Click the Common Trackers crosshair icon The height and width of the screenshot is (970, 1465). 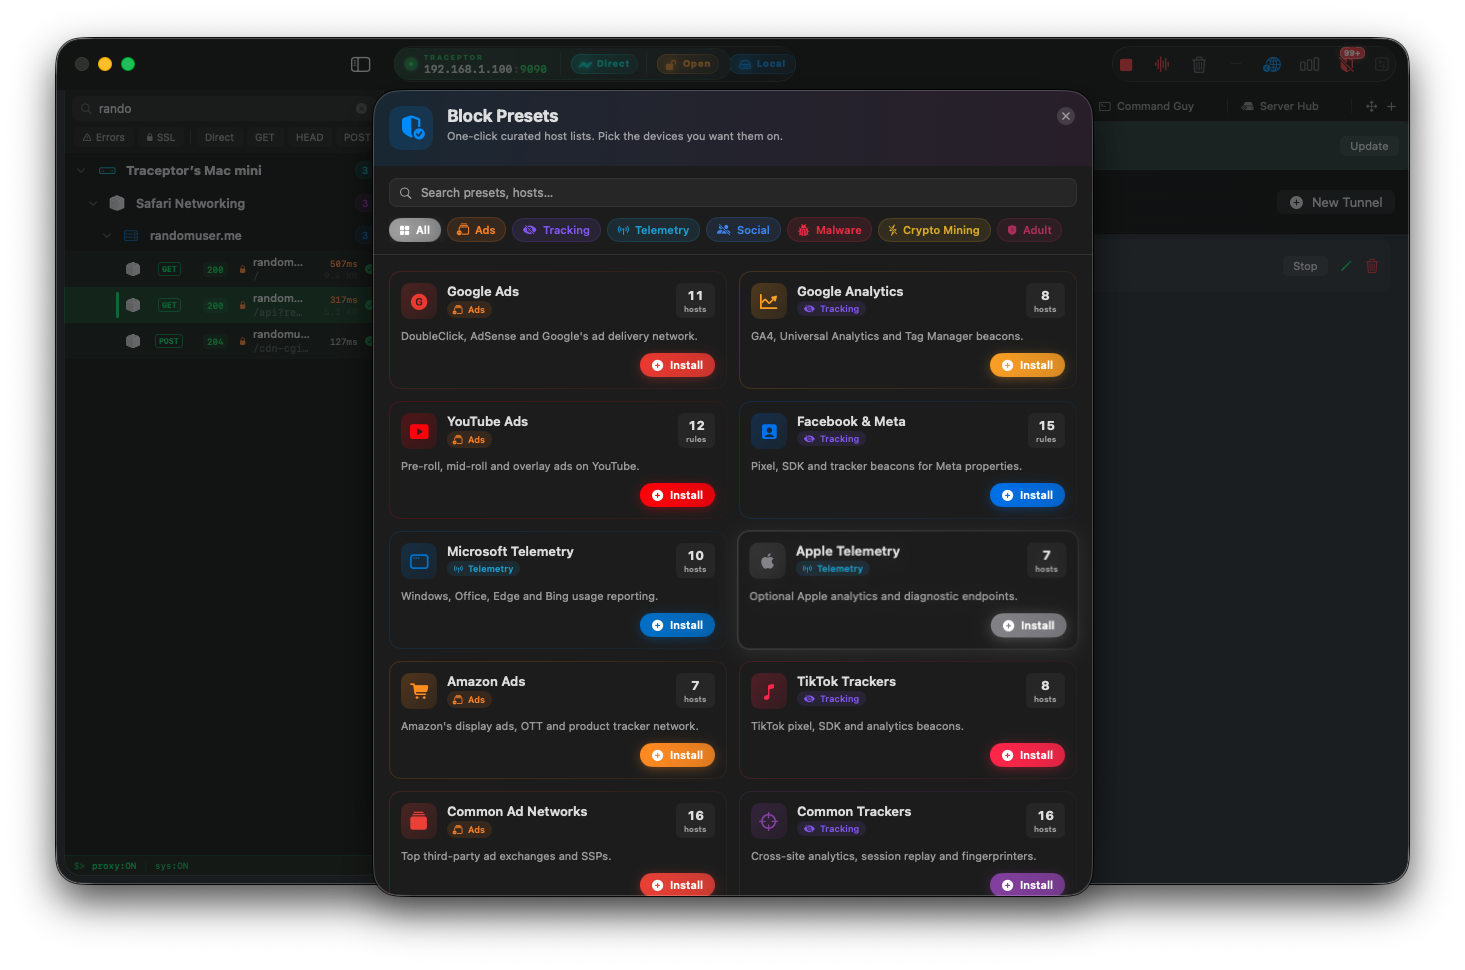pos(769,821)
